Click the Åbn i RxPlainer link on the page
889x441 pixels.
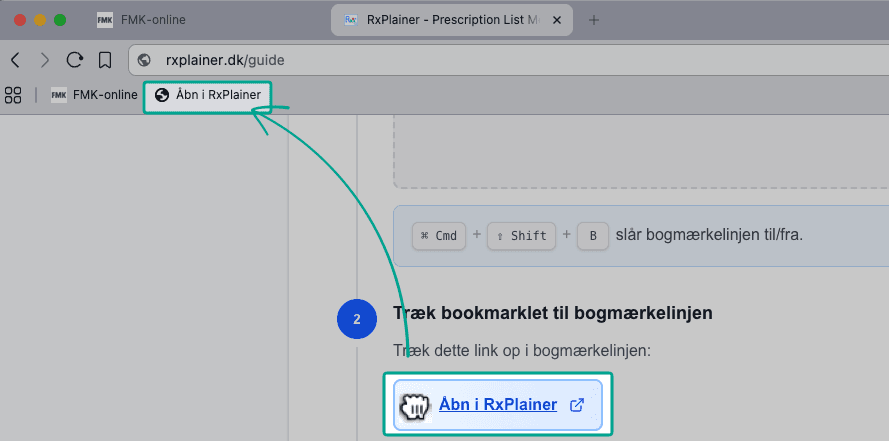(498, 405)
